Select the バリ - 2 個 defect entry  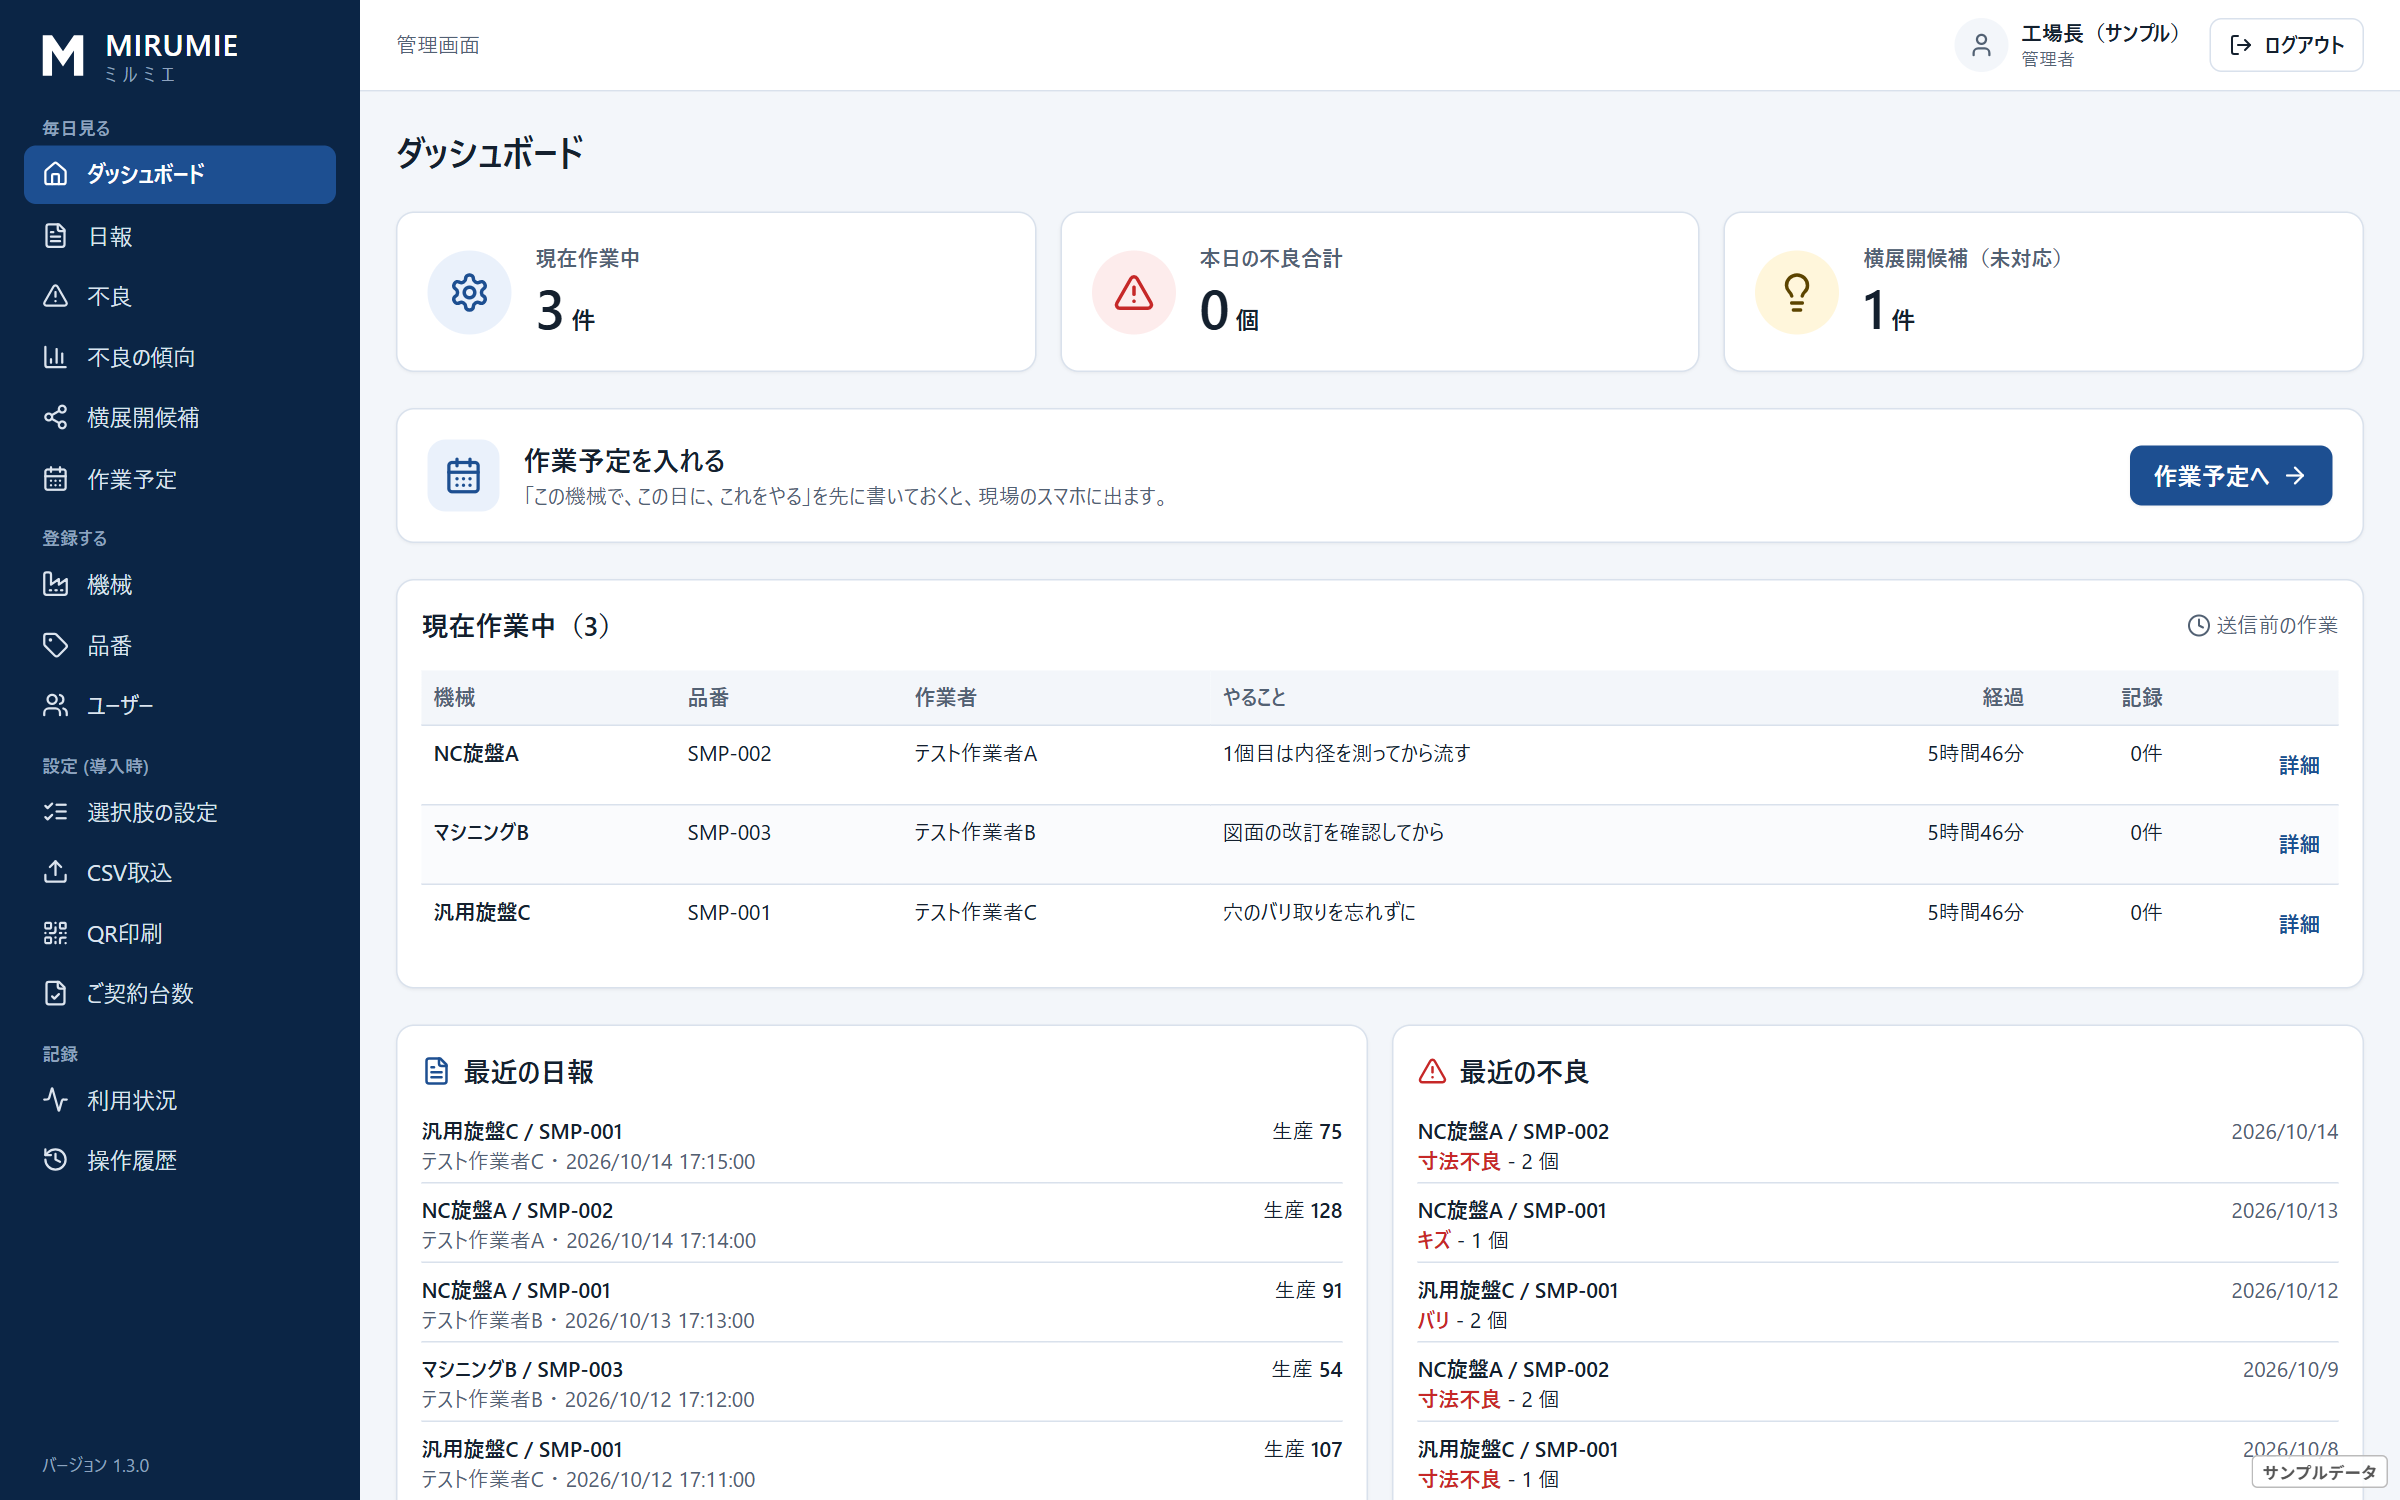(1877, 1305)
